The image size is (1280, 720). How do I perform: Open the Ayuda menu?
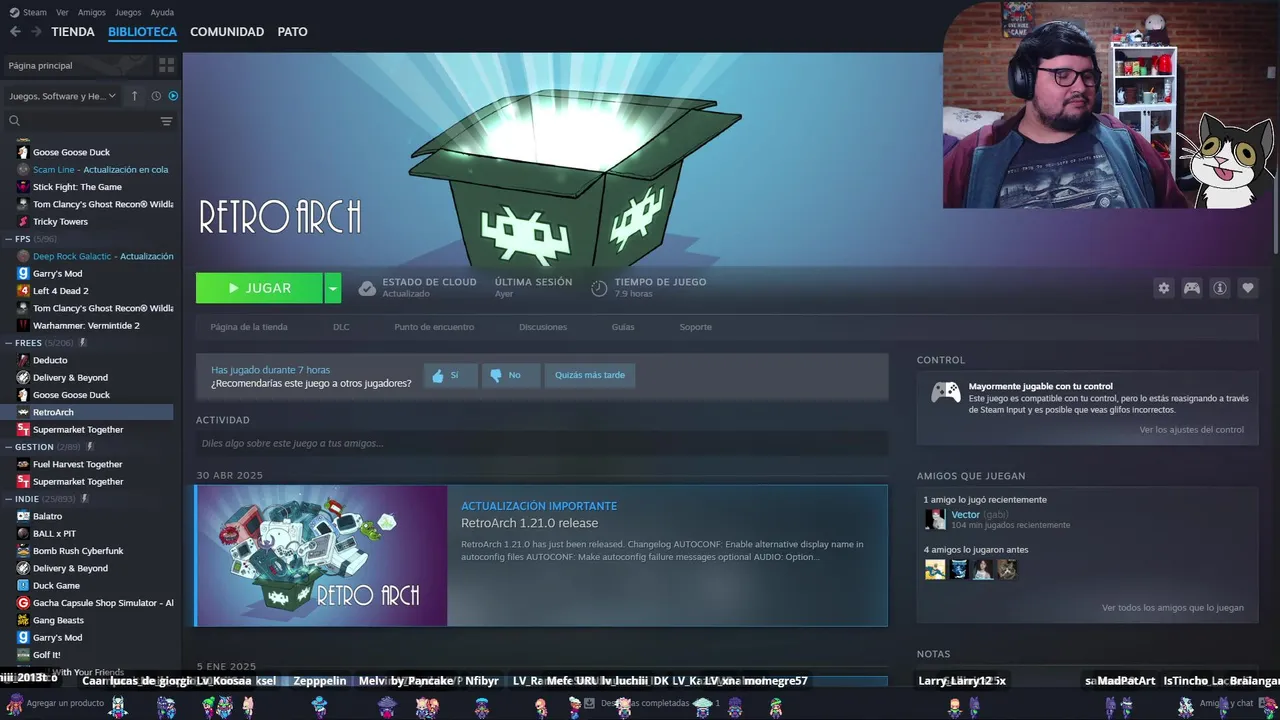[x=162, y=12]
